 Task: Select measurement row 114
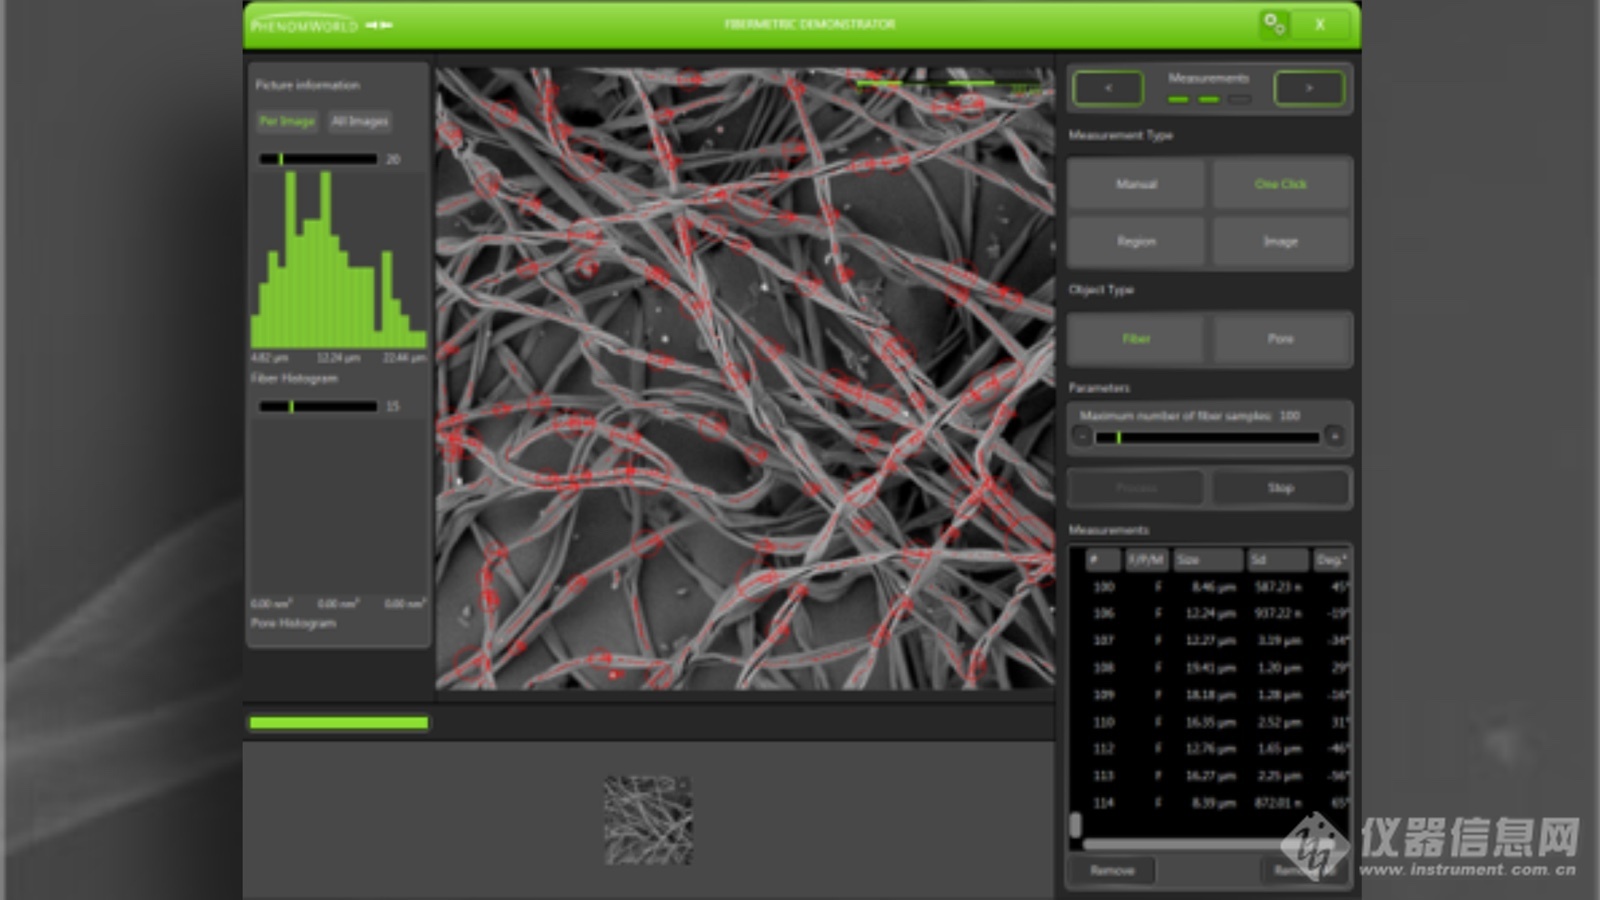point(1217,802)
